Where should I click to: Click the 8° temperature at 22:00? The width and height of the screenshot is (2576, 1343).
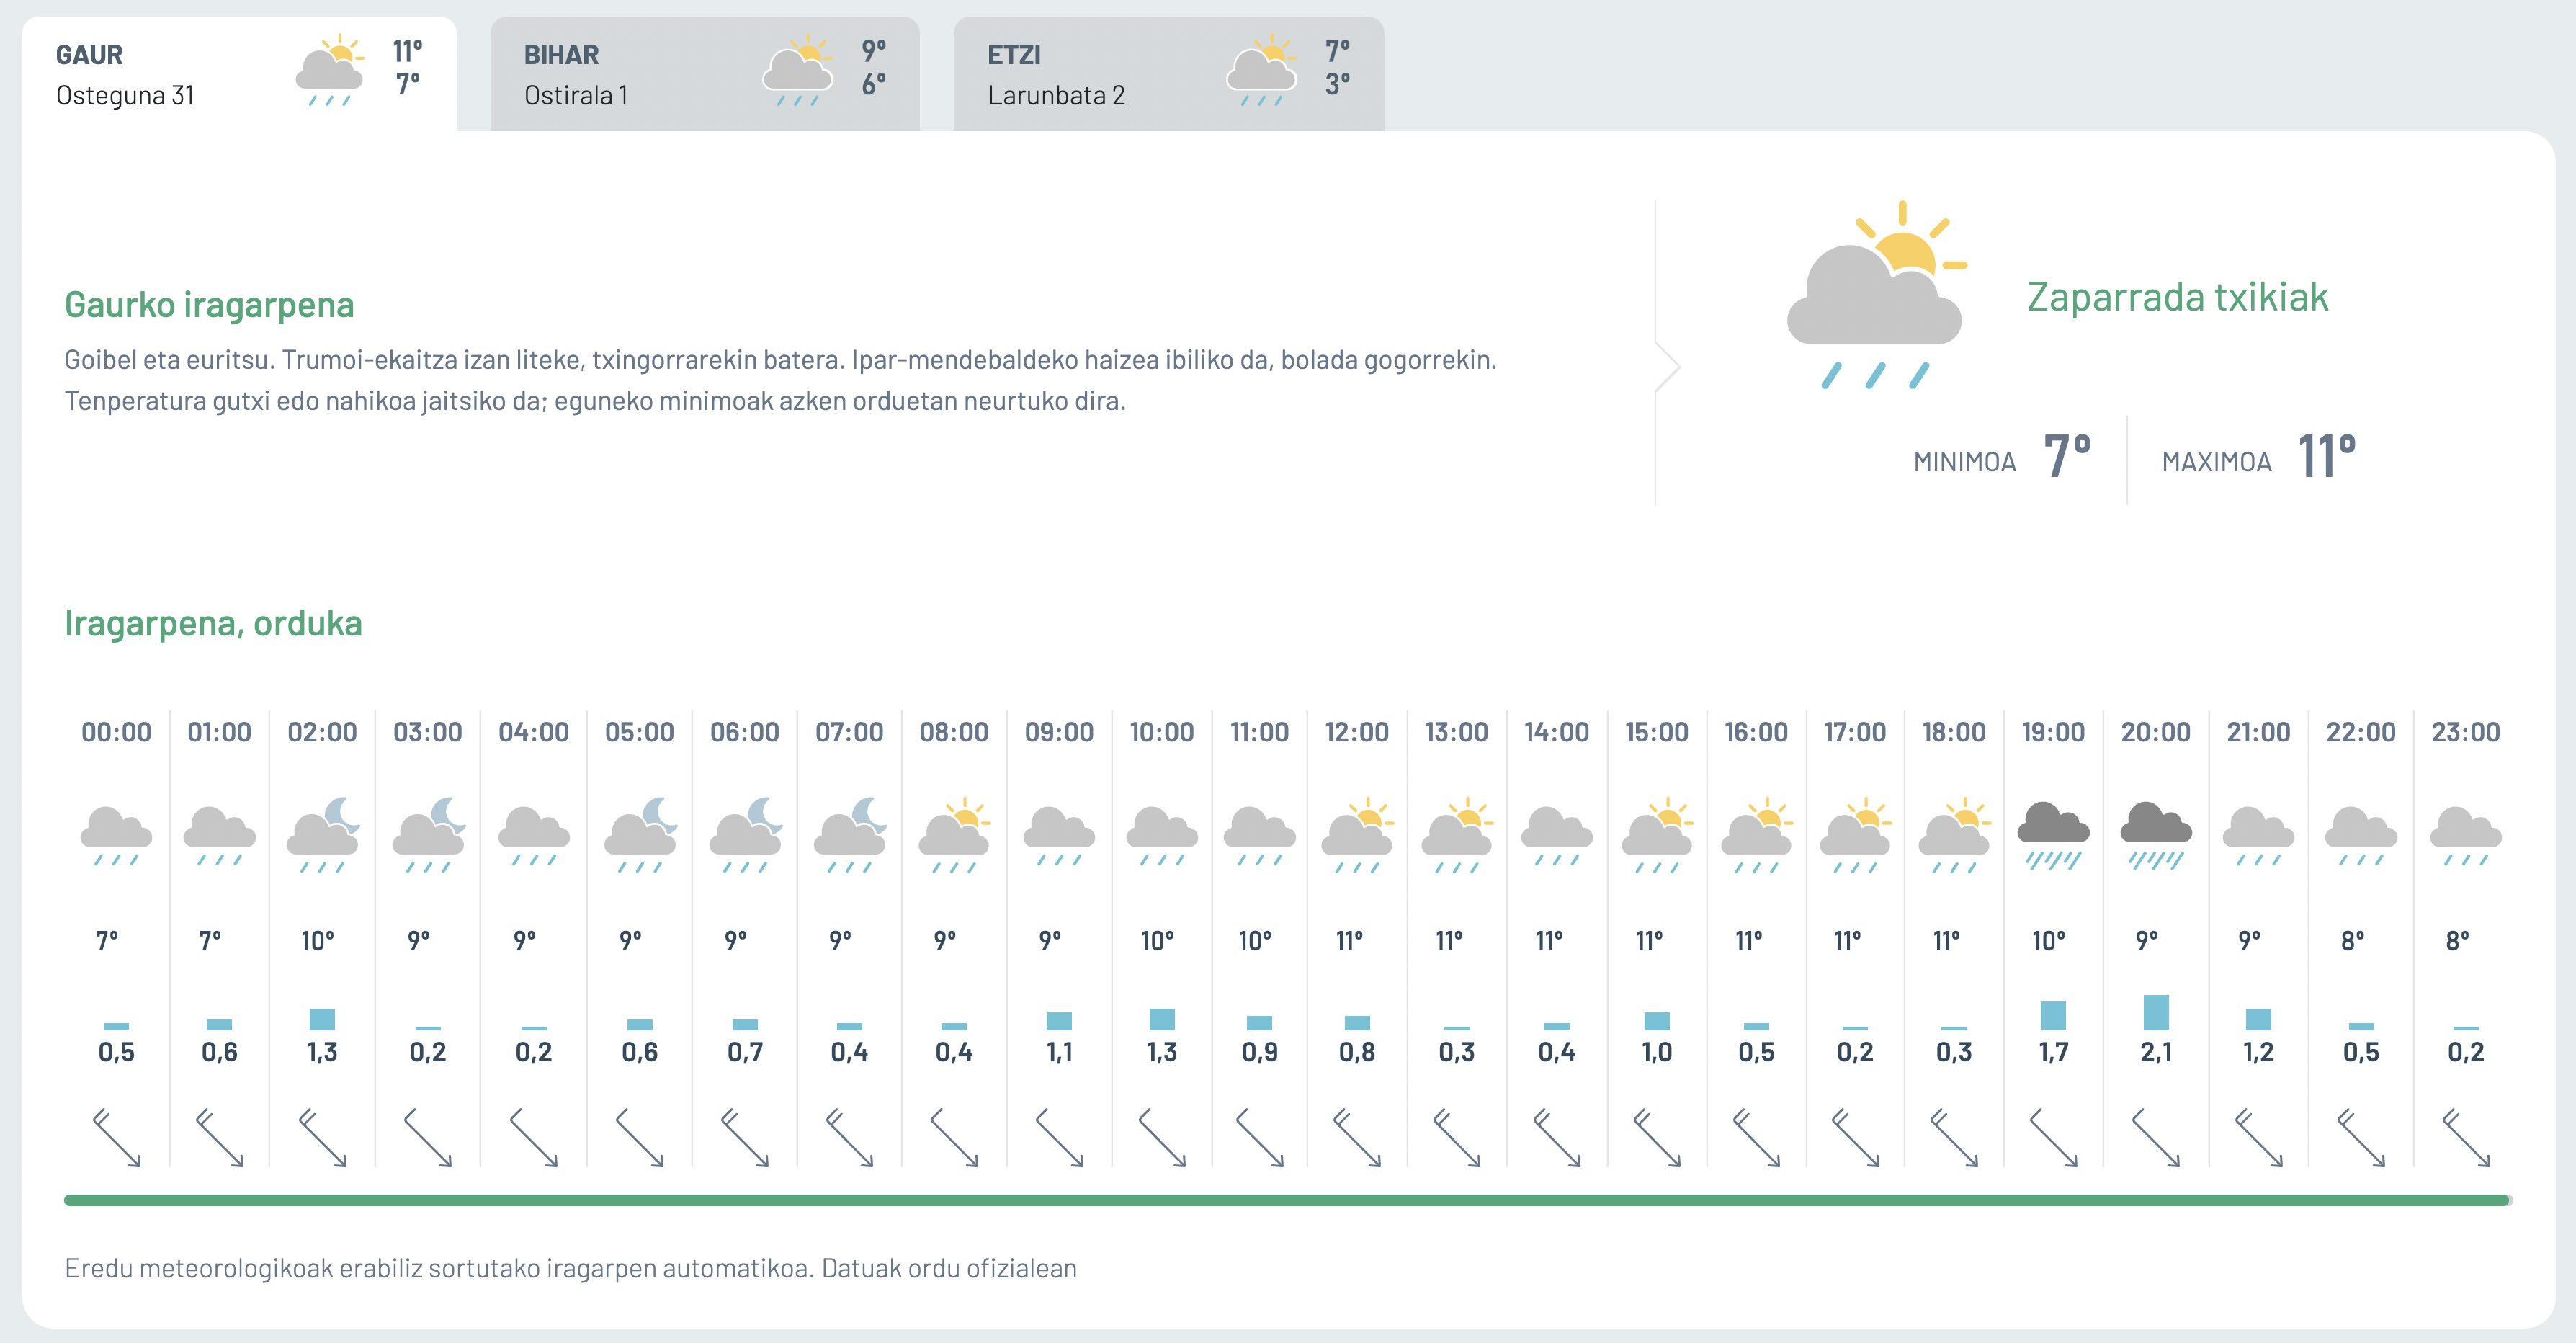(x=2352, y=941)
